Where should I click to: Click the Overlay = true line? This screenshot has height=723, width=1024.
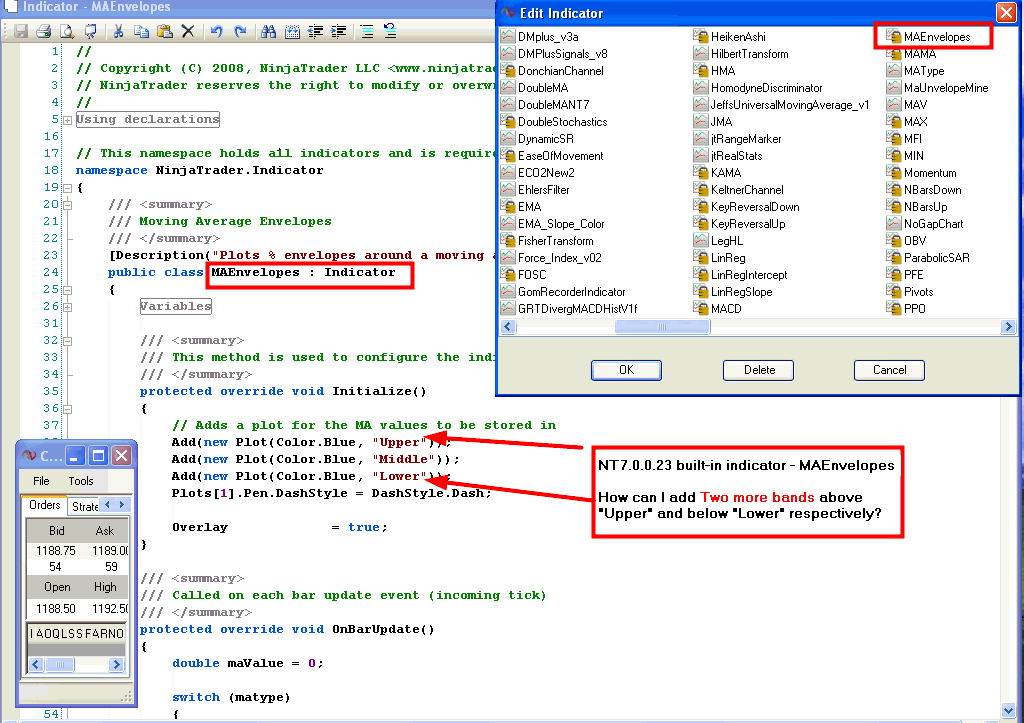coord(280,527)
